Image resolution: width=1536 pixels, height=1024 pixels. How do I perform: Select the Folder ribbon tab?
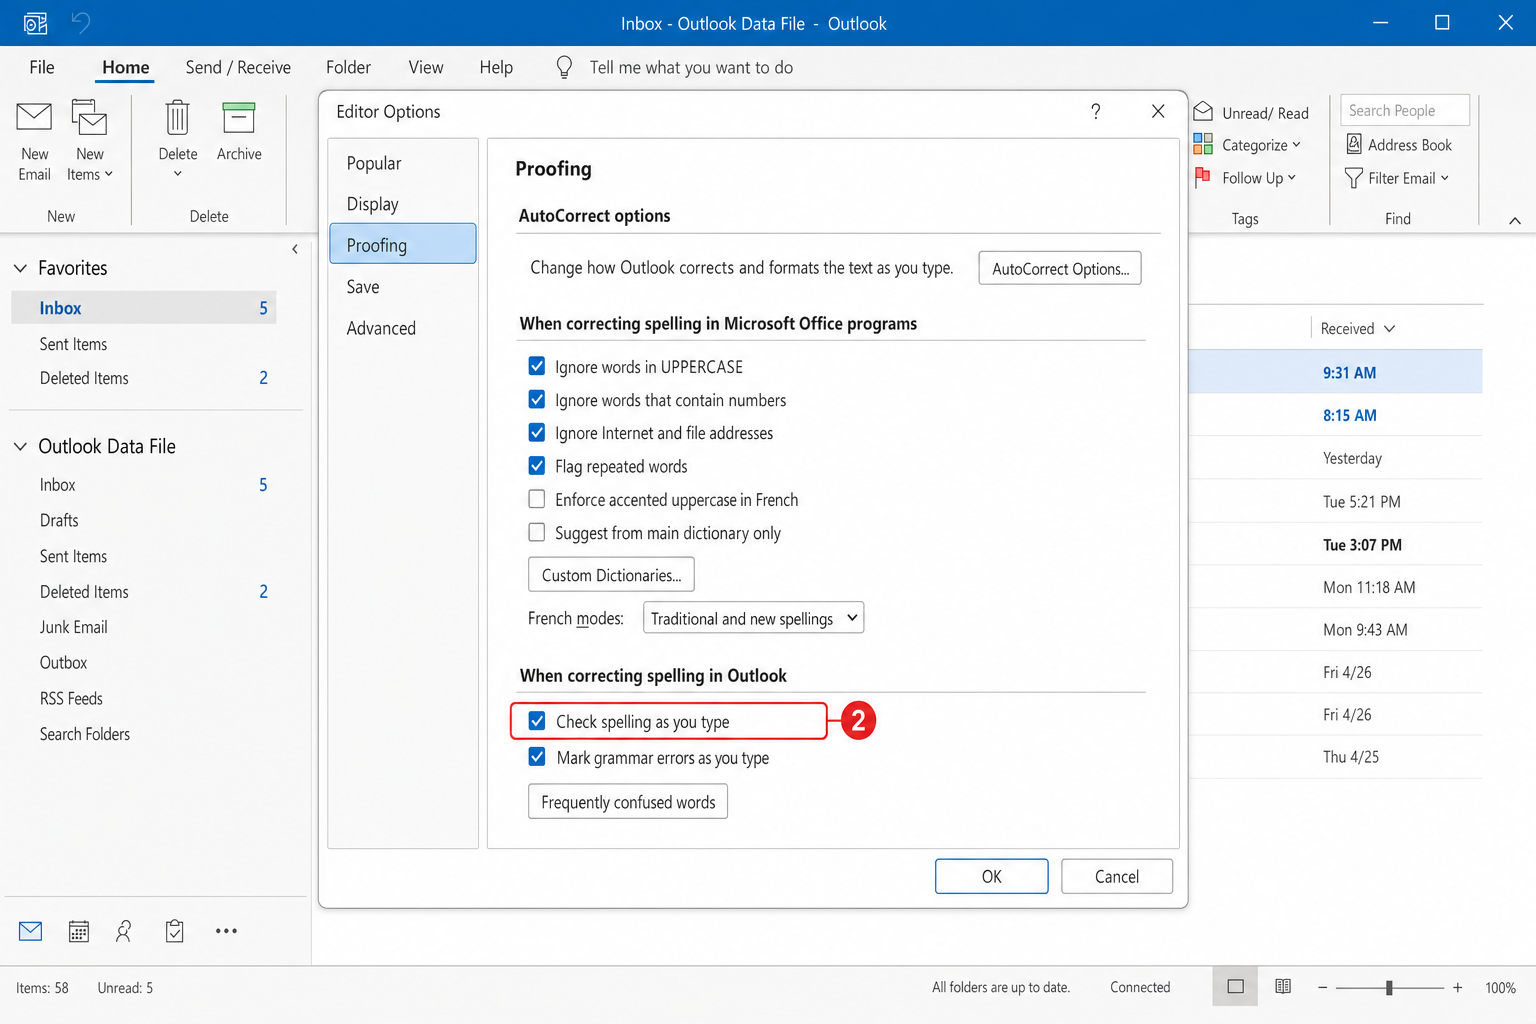pos(348,67)
